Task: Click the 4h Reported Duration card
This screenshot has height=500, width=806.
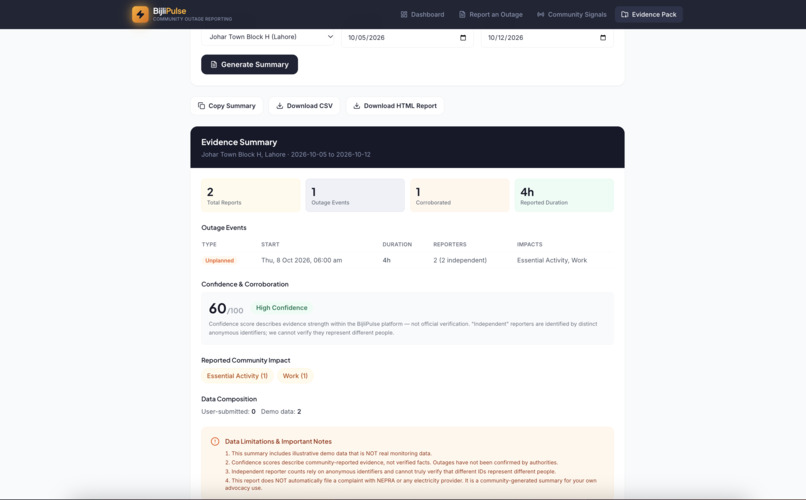Action: 564,195
